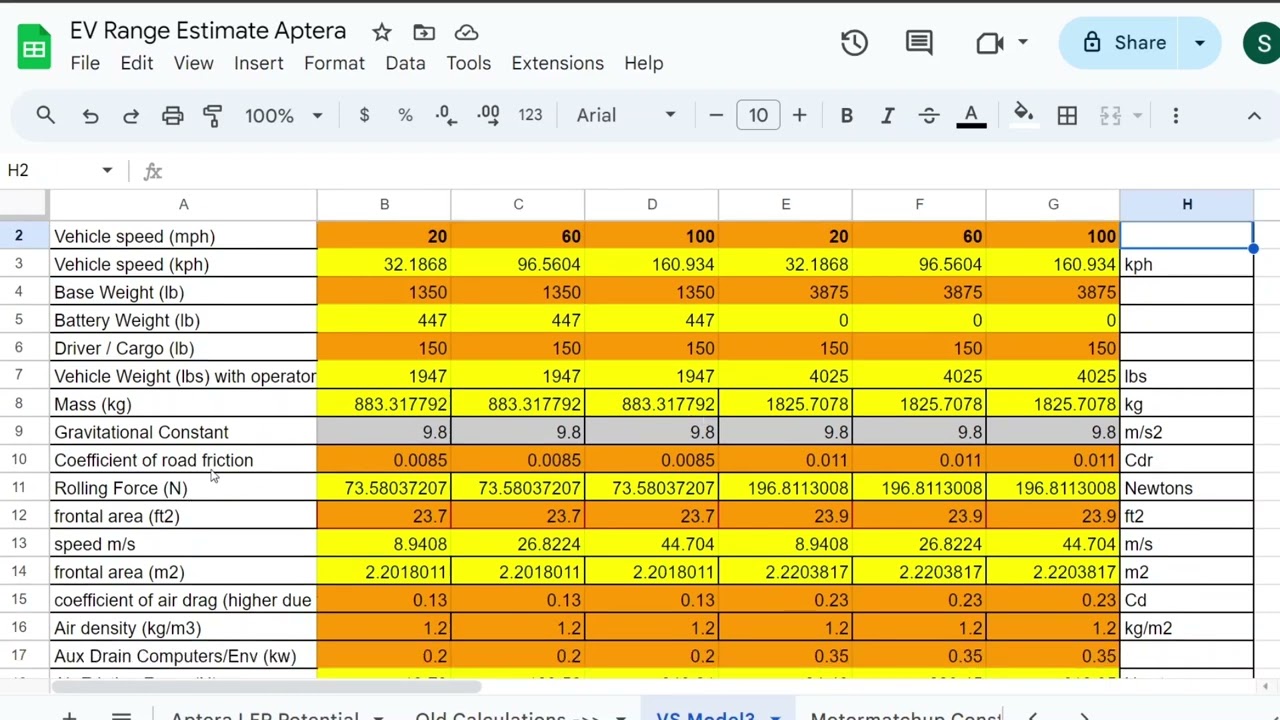Search the menus with magnifier icon
This screenshot has width=1280, height=720.
pyautogui.click(x=46, y=115)
